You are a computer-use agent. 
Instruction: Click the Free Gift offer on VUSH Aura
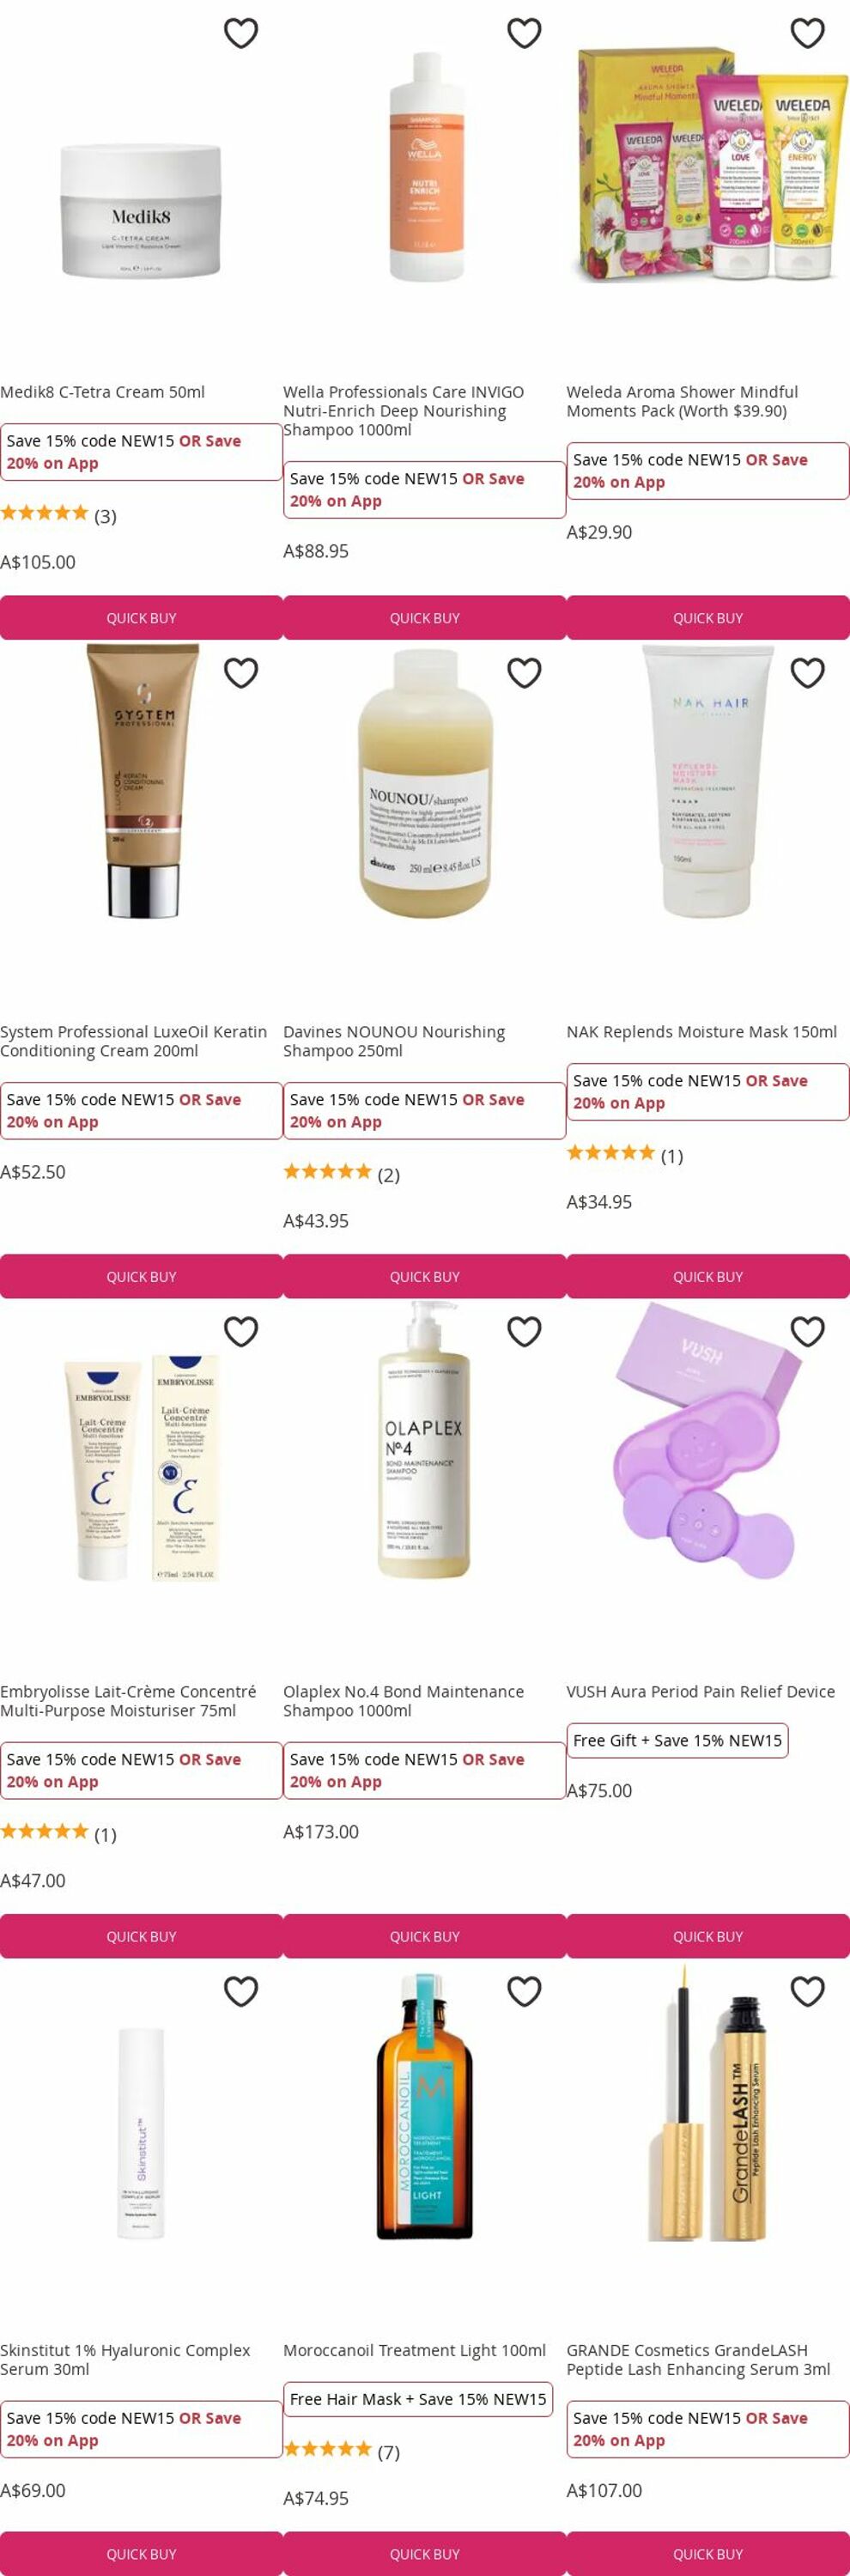677,1740
